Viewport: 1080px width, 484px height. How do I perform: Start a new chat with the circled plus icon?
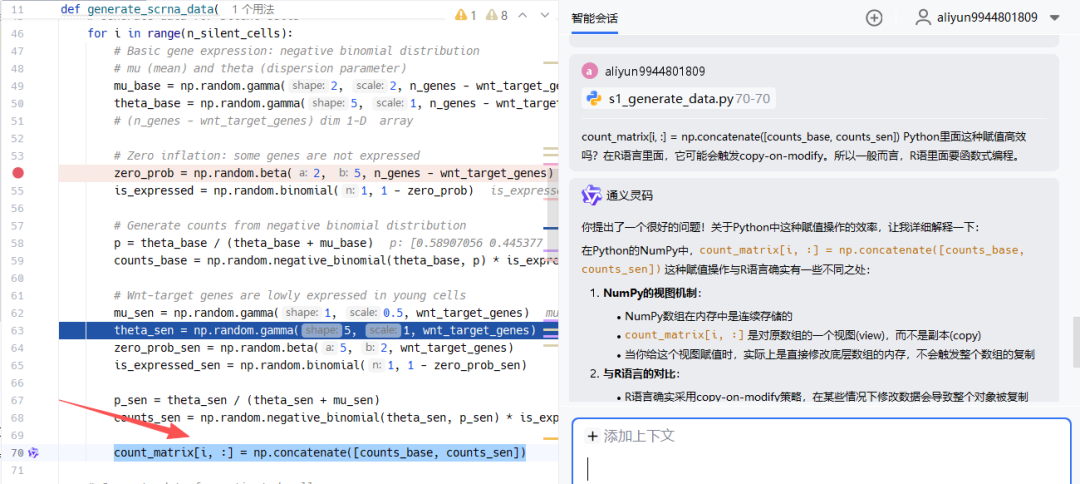(x=874, y=18)
